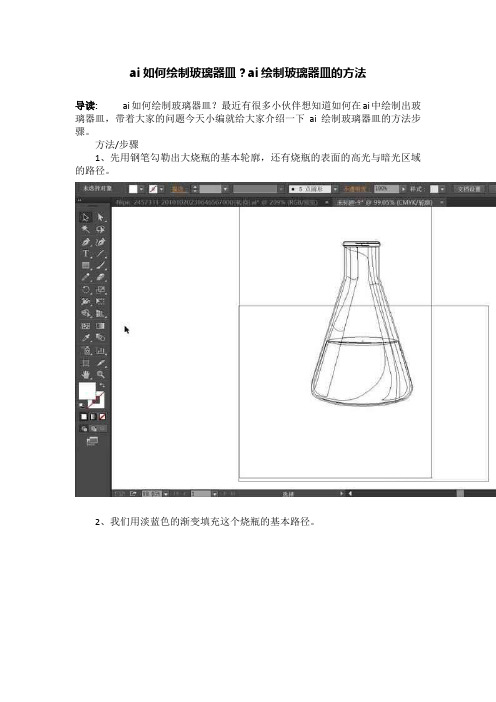Close the RGB document tab
Screen dimensions: 496x702
pyautogui.click(x=326, y=202)
